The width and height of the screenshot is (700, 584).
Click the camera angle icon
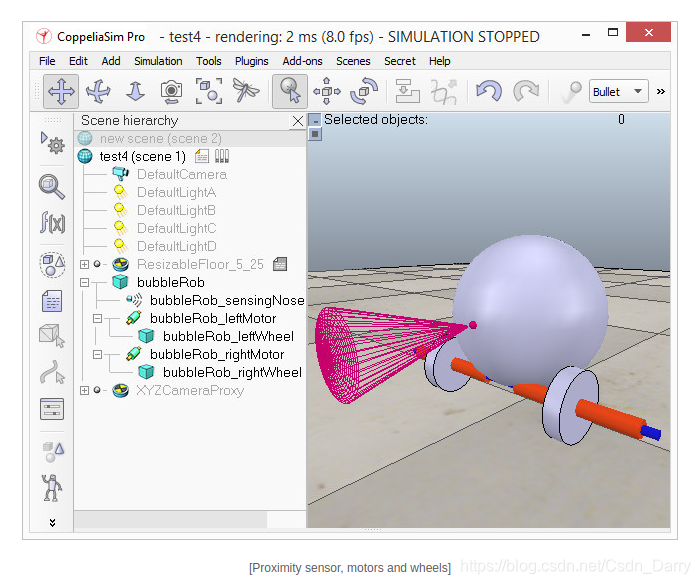(171, 92)
